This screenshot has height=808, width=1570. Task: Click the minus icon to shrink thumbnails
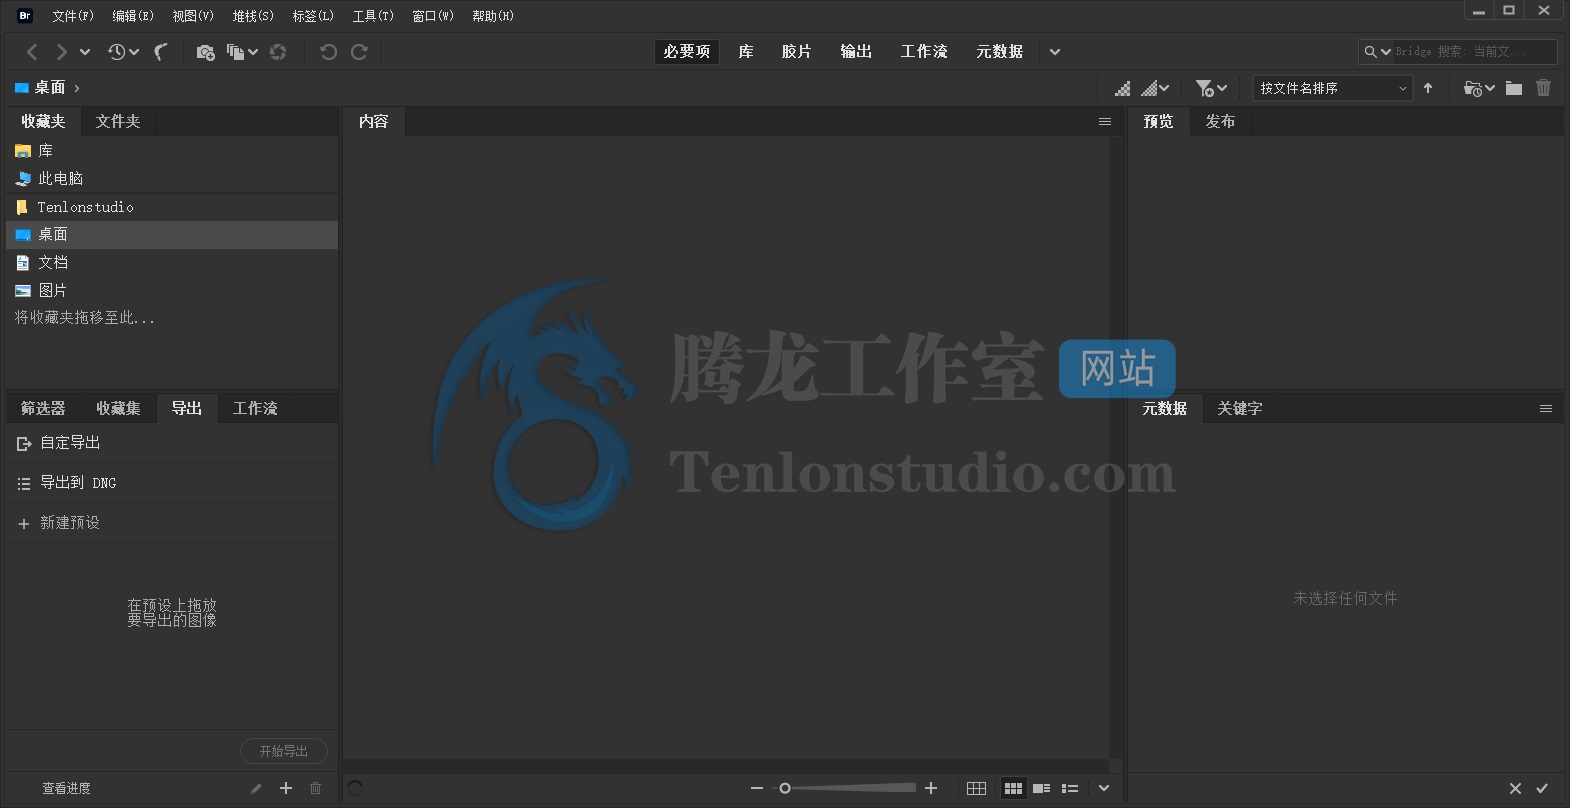[757, 788]
